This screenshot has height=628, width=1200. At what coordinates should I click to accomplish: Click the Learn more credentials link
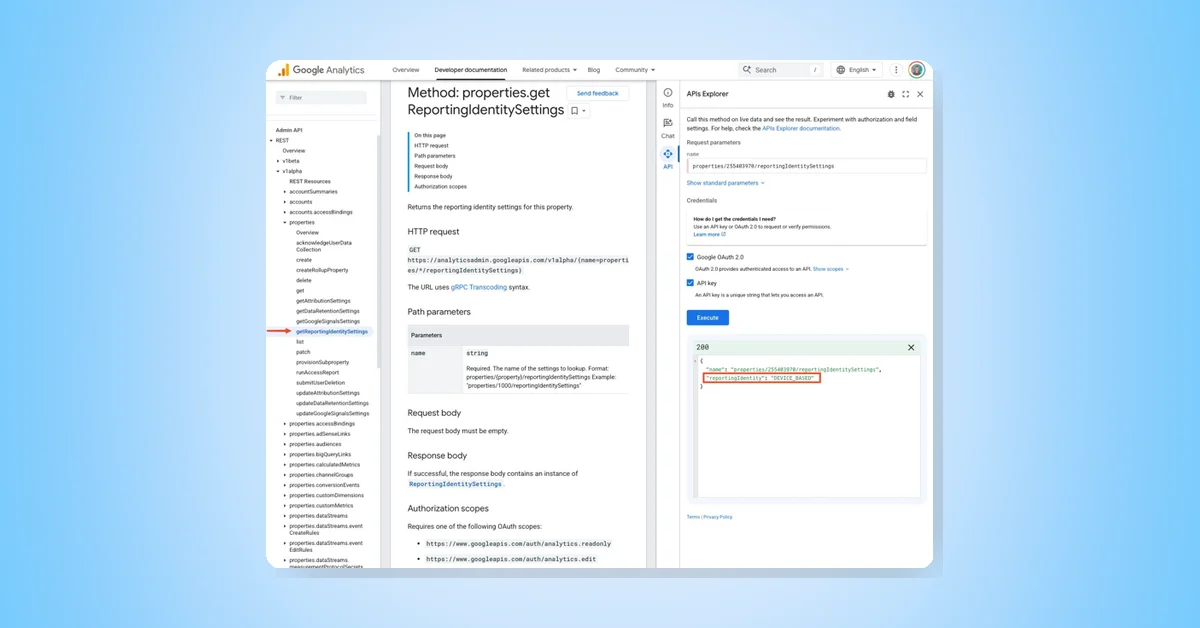(709, 234)
